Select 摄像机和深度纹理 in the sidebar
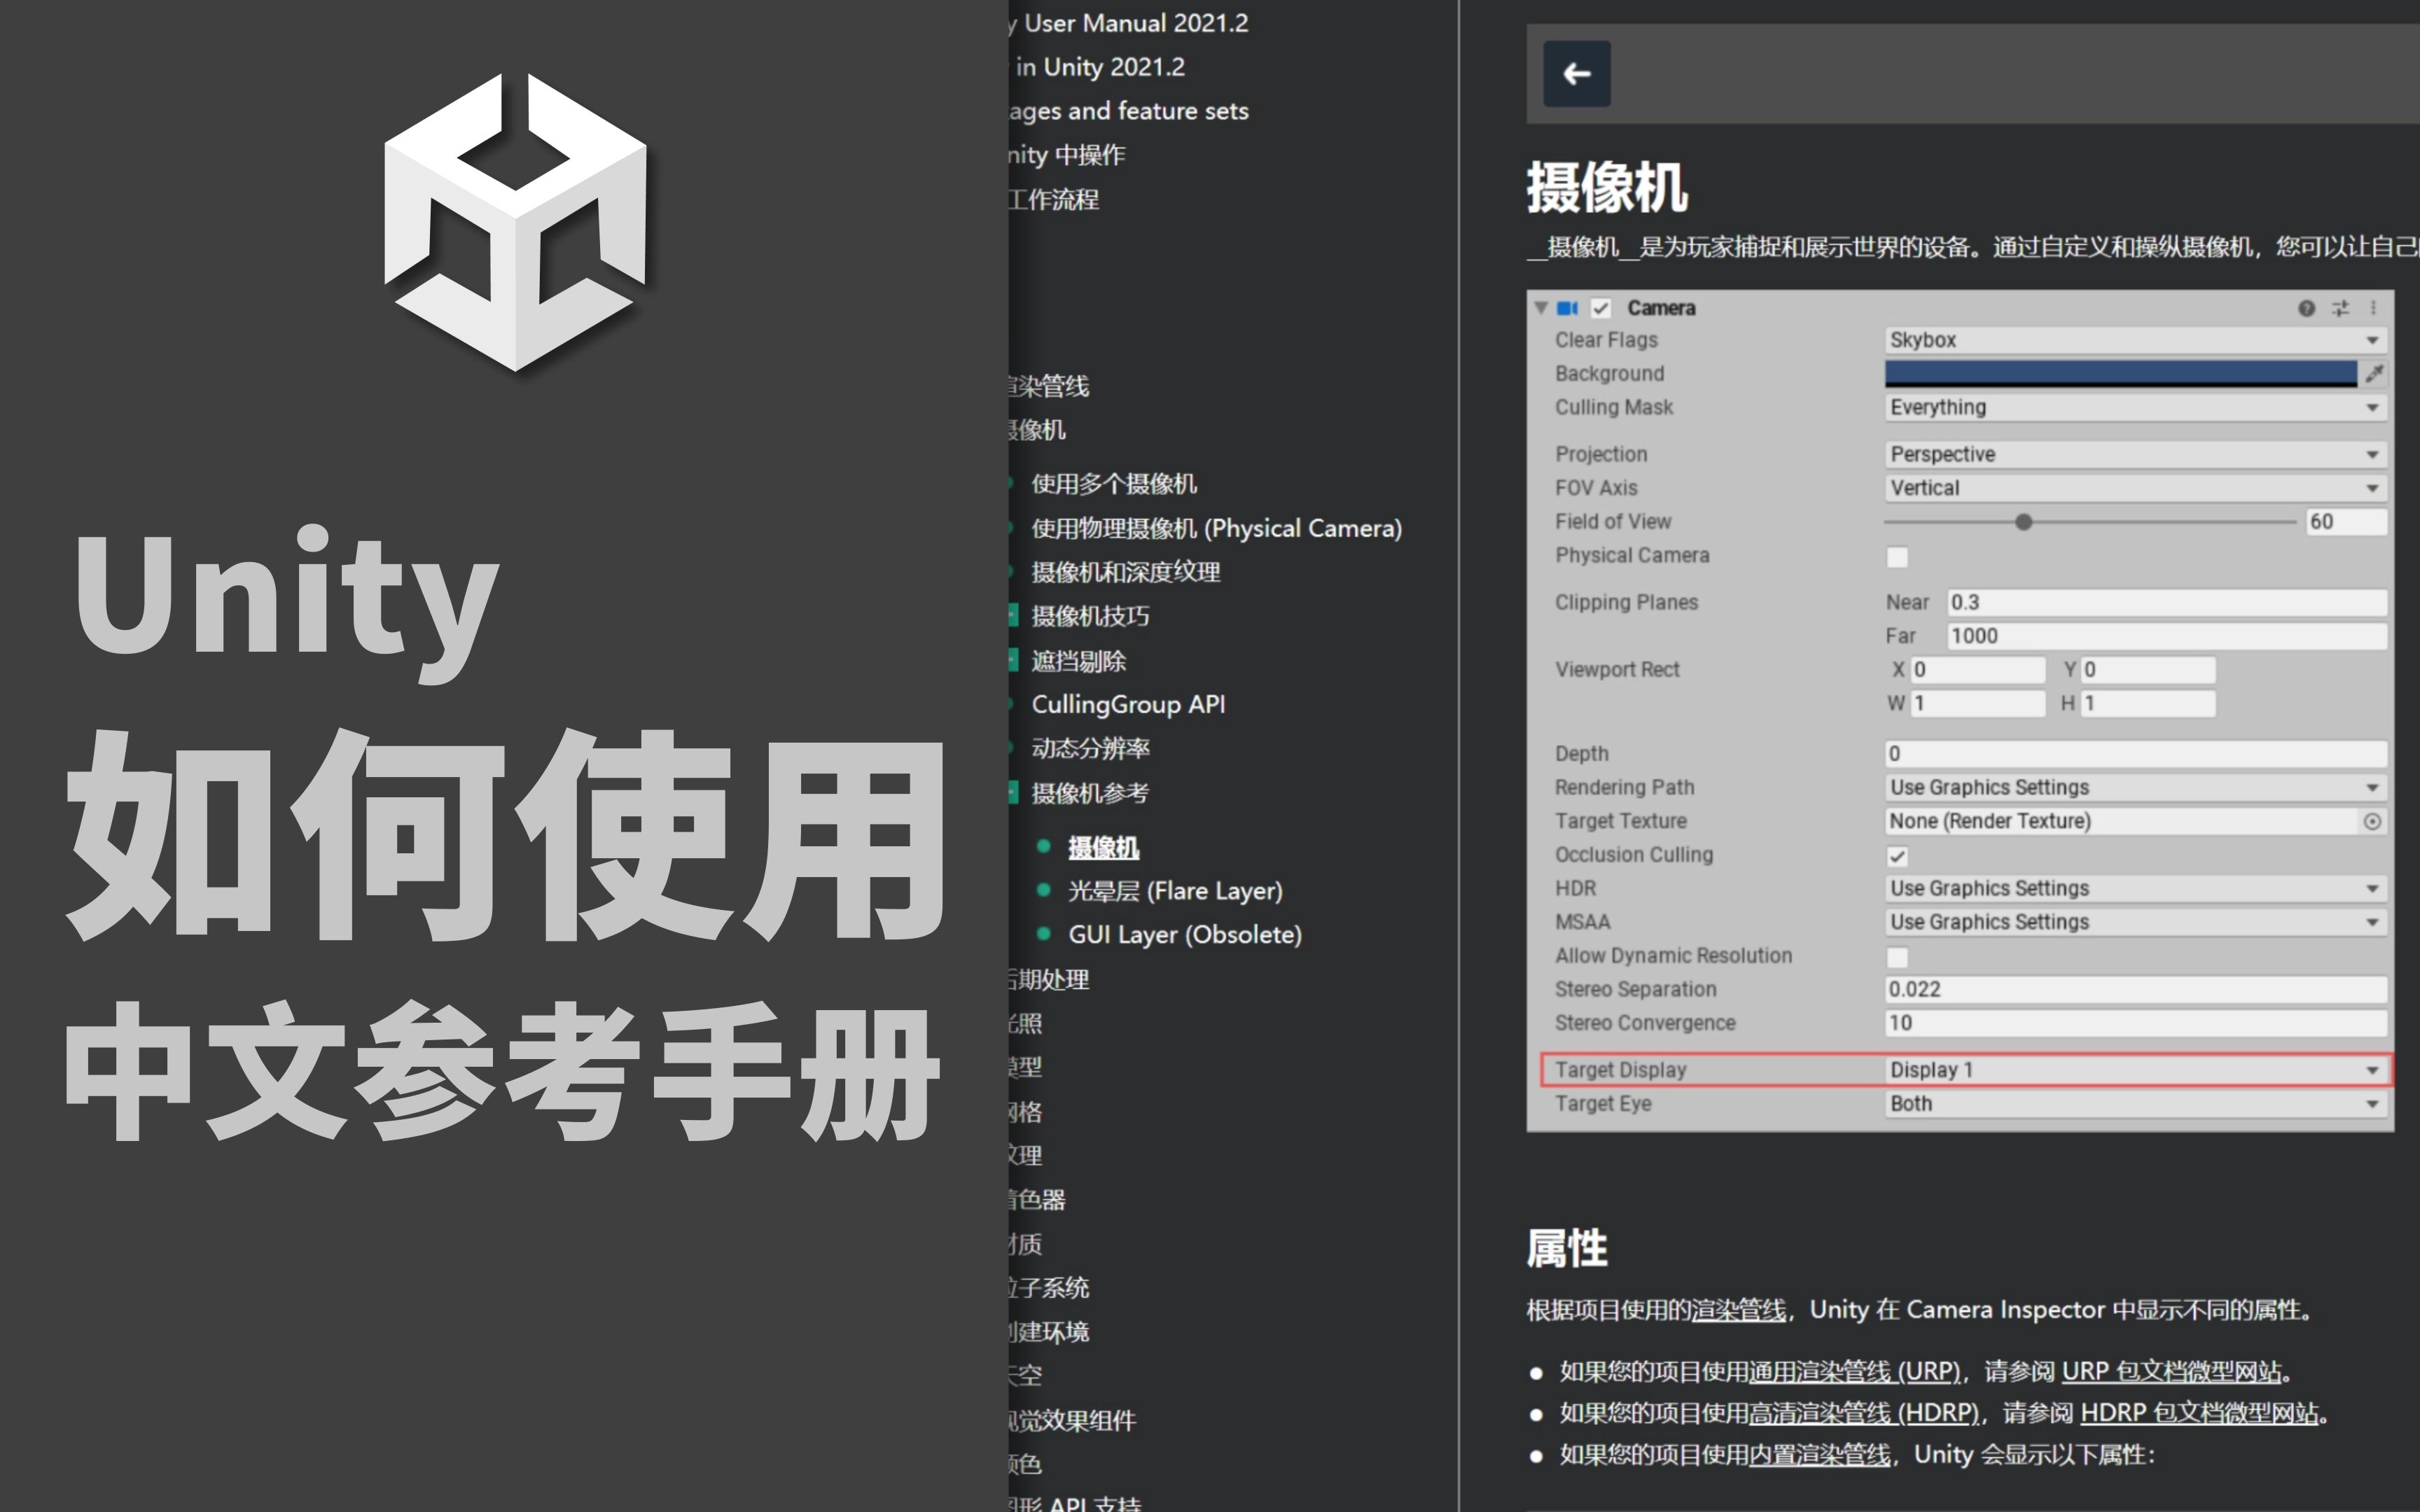 point(1126,572)
